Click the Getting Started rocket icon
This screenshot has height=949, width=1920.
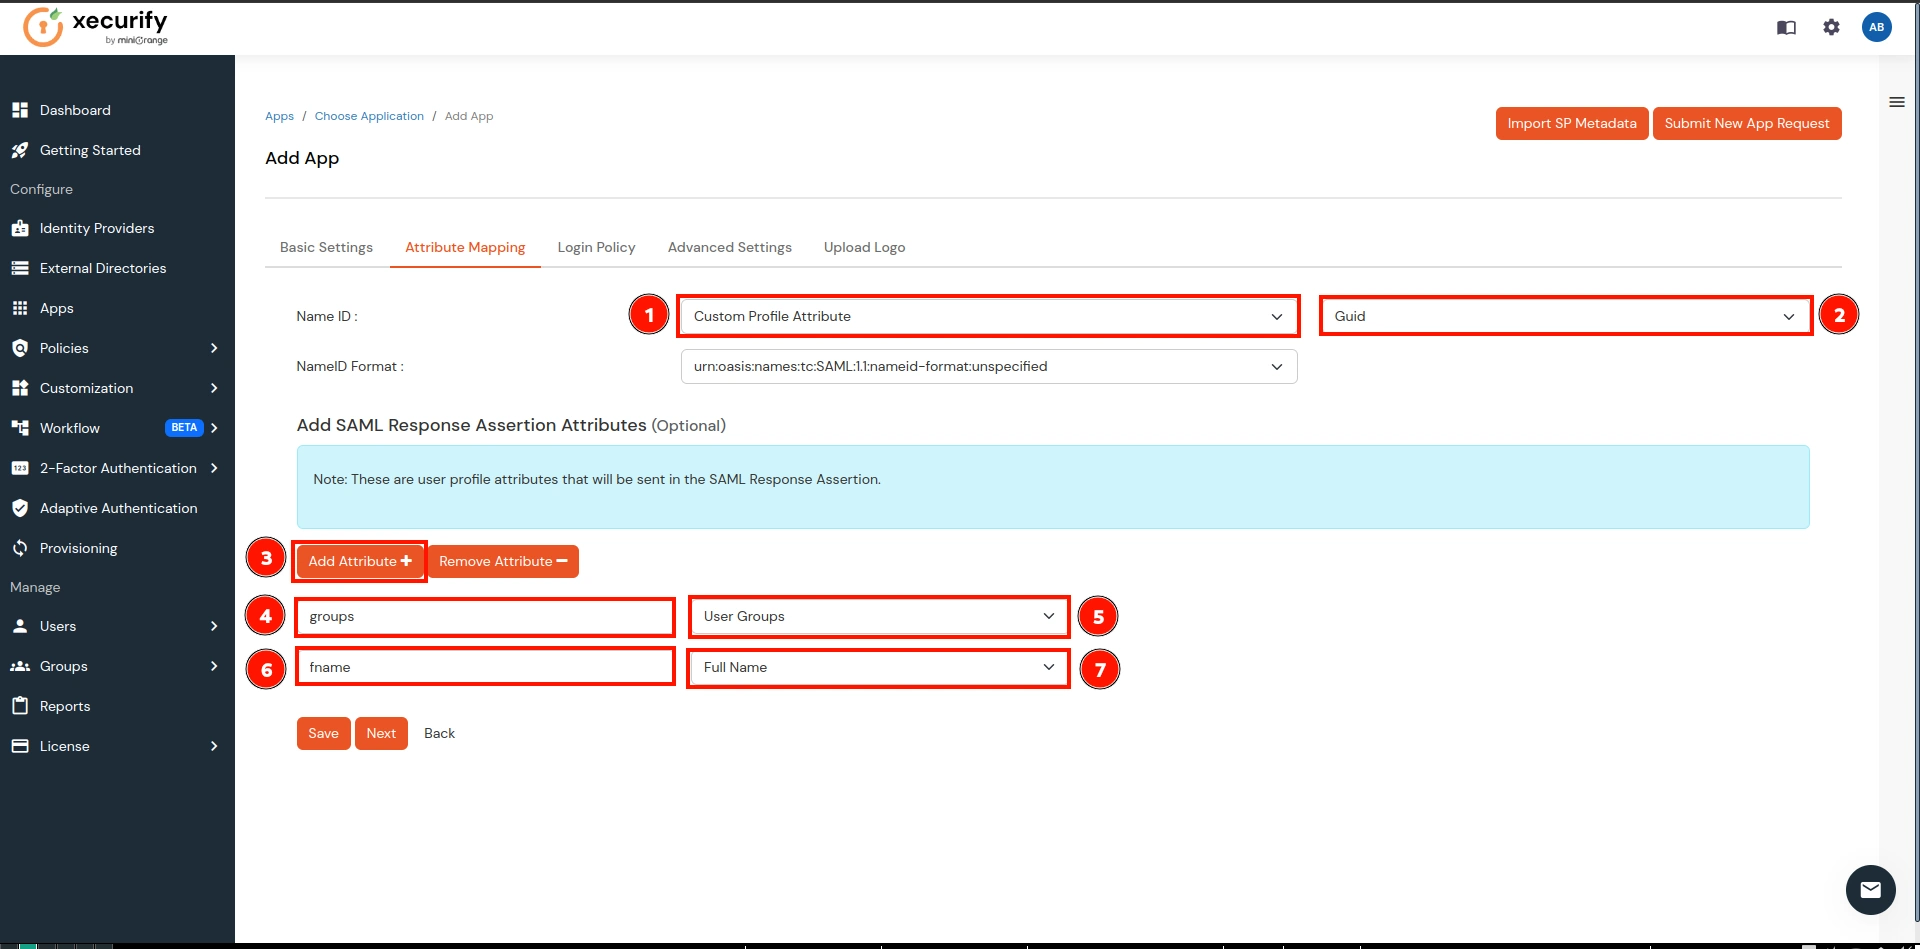(20, 150)
